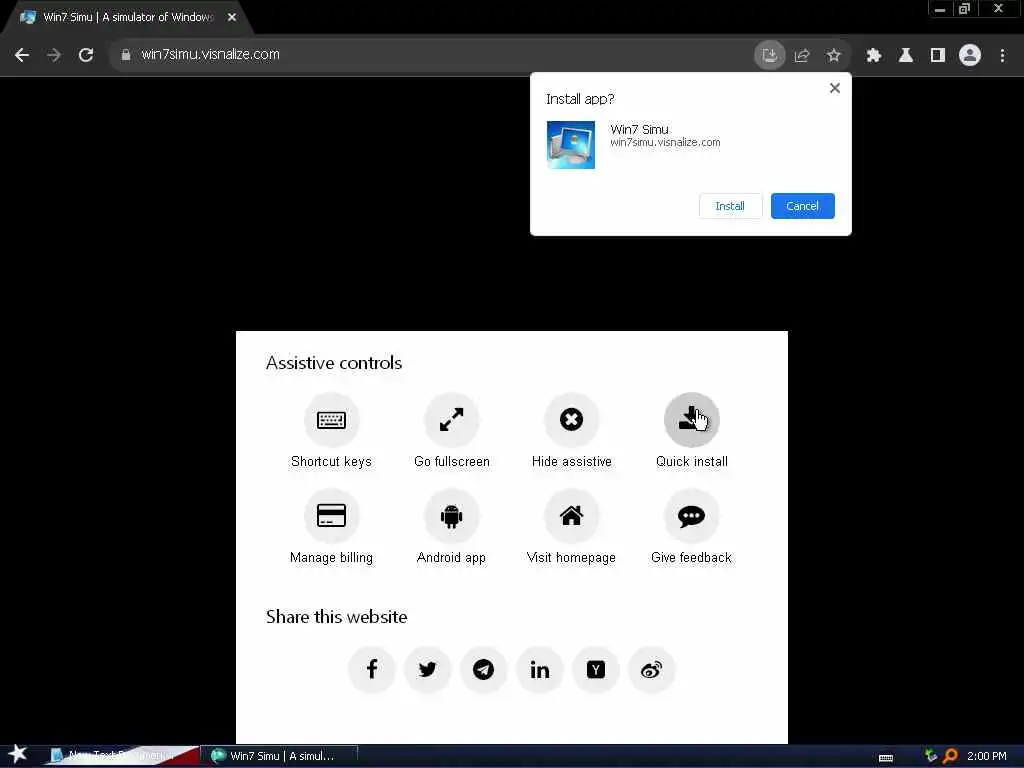Select the Hide assistive icon
The height and width of the screenshot is (768, 1024).
point(571,419)
